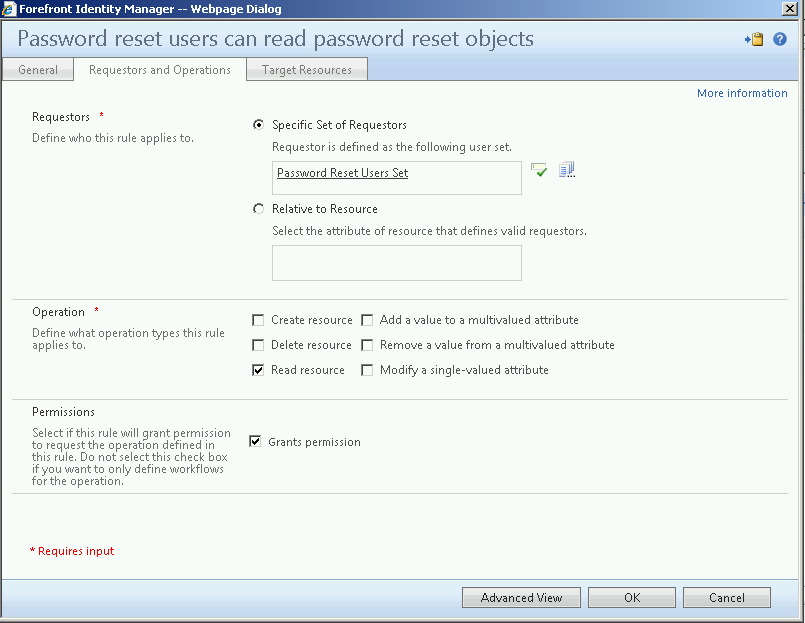Close the Webpage Dialog window

point(790,9)
